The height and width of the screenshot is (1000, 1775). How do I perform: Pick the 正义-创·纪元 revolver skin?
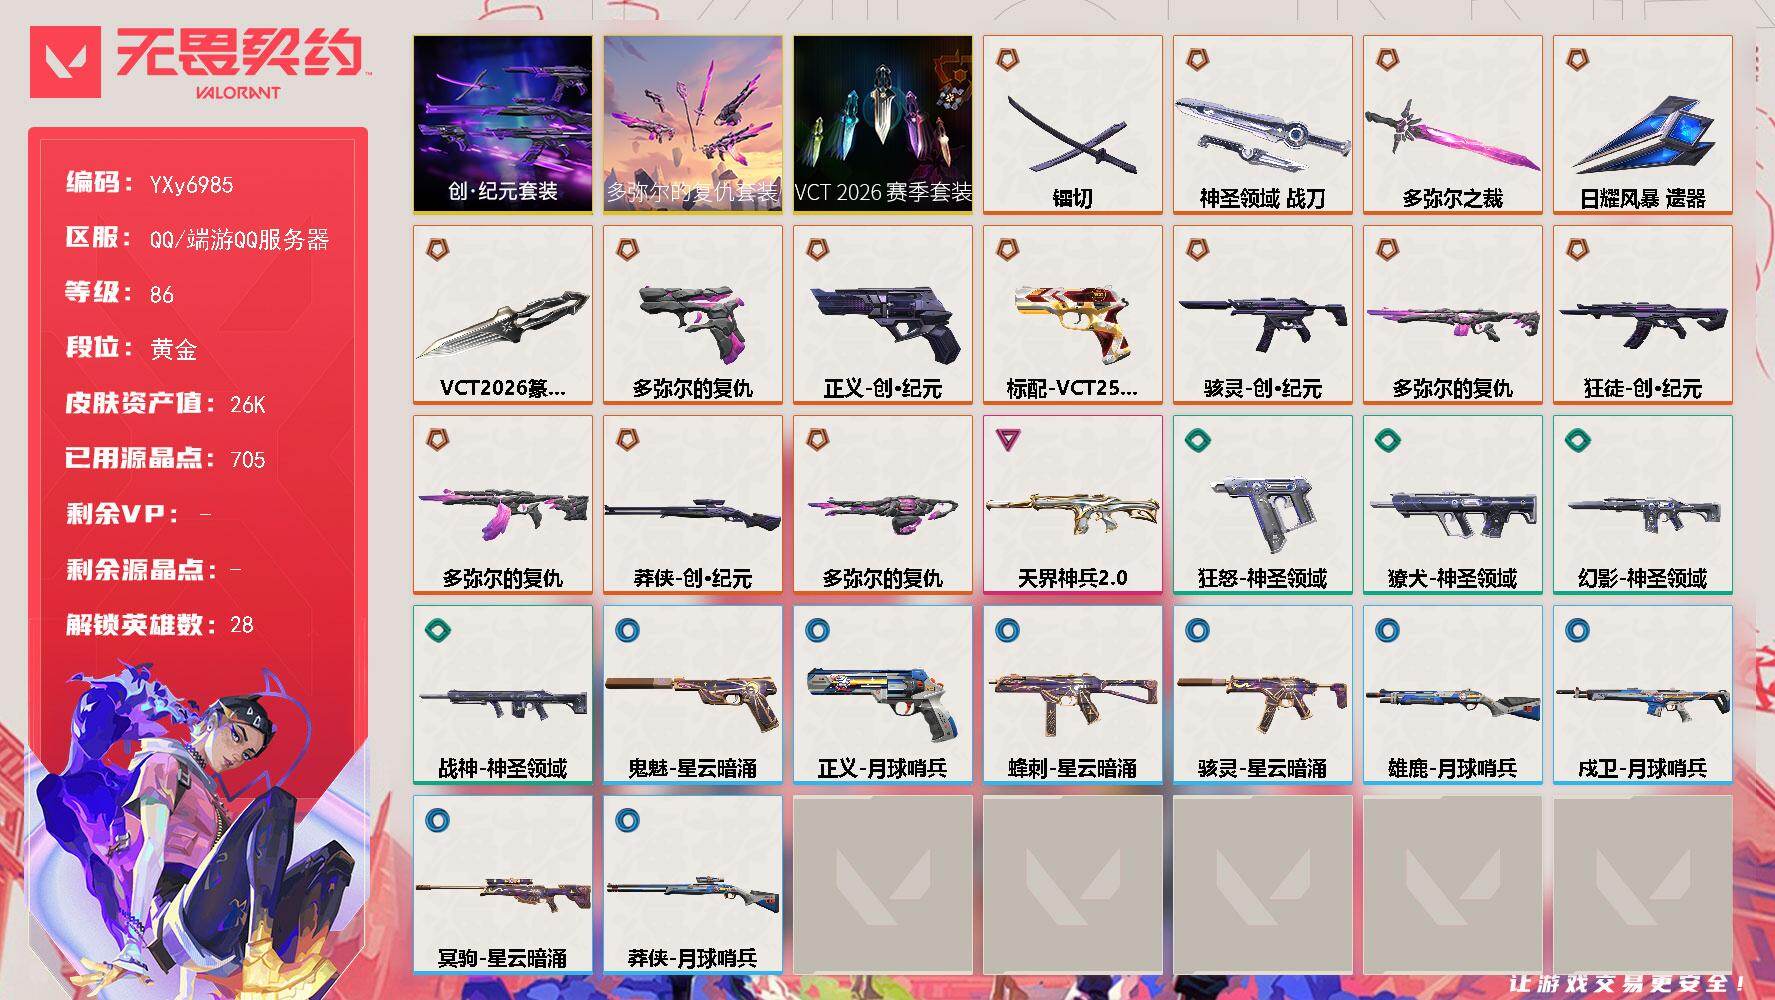point(883,314)
